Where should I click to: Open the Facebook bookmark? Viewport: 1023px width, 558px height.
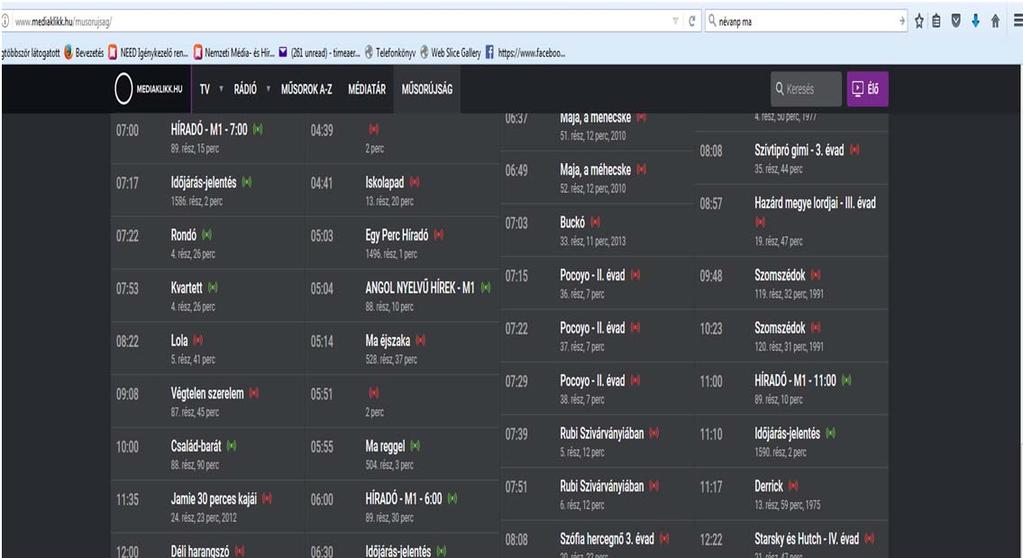[x=525, y=53]
